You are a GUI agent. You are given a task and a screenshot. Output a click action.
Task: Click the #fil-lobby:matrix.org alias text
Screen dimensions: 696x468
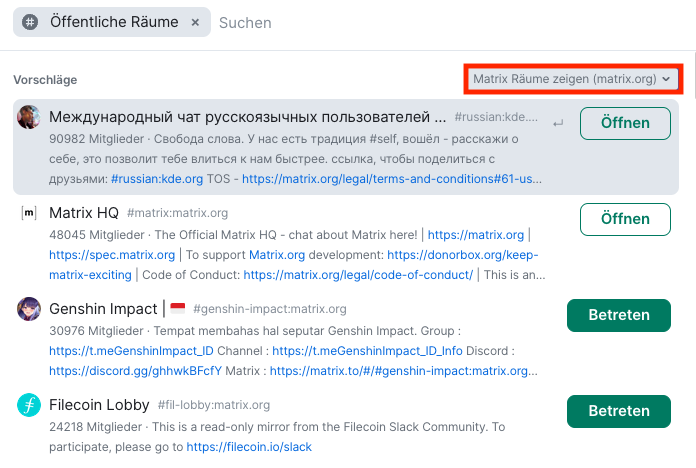[214, 405]
